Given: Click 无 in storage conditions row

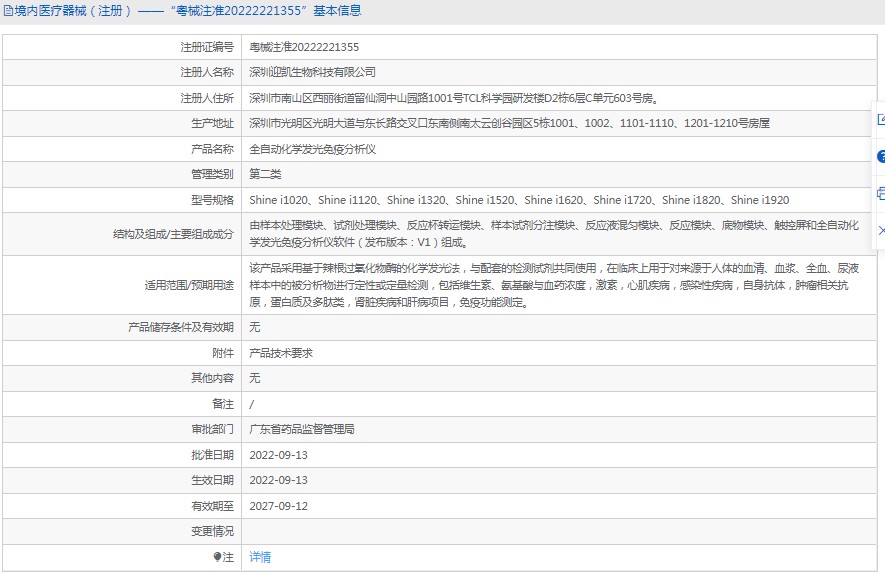Looking at the screenshot, I should (255, 327).
